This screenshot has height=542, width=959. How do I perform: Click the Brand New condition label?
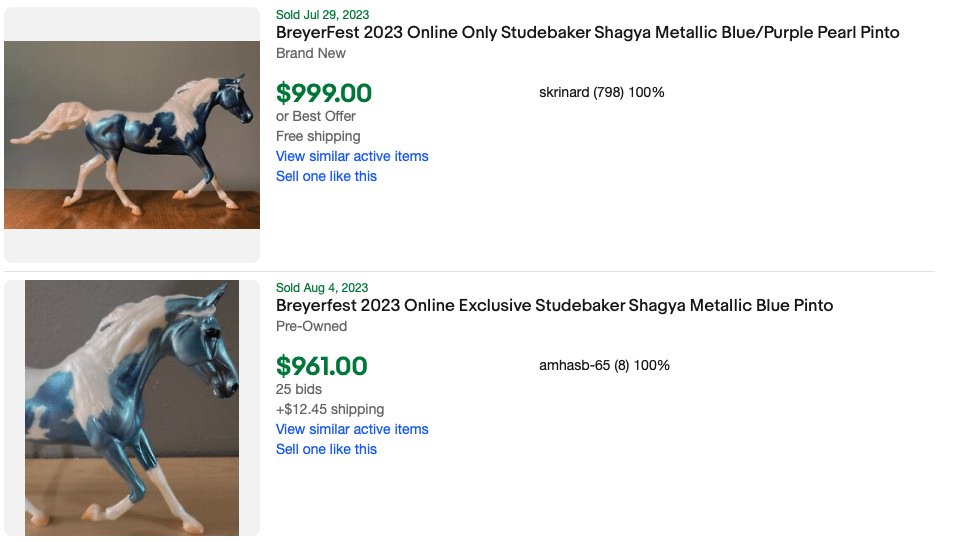(x=311, y=53)
